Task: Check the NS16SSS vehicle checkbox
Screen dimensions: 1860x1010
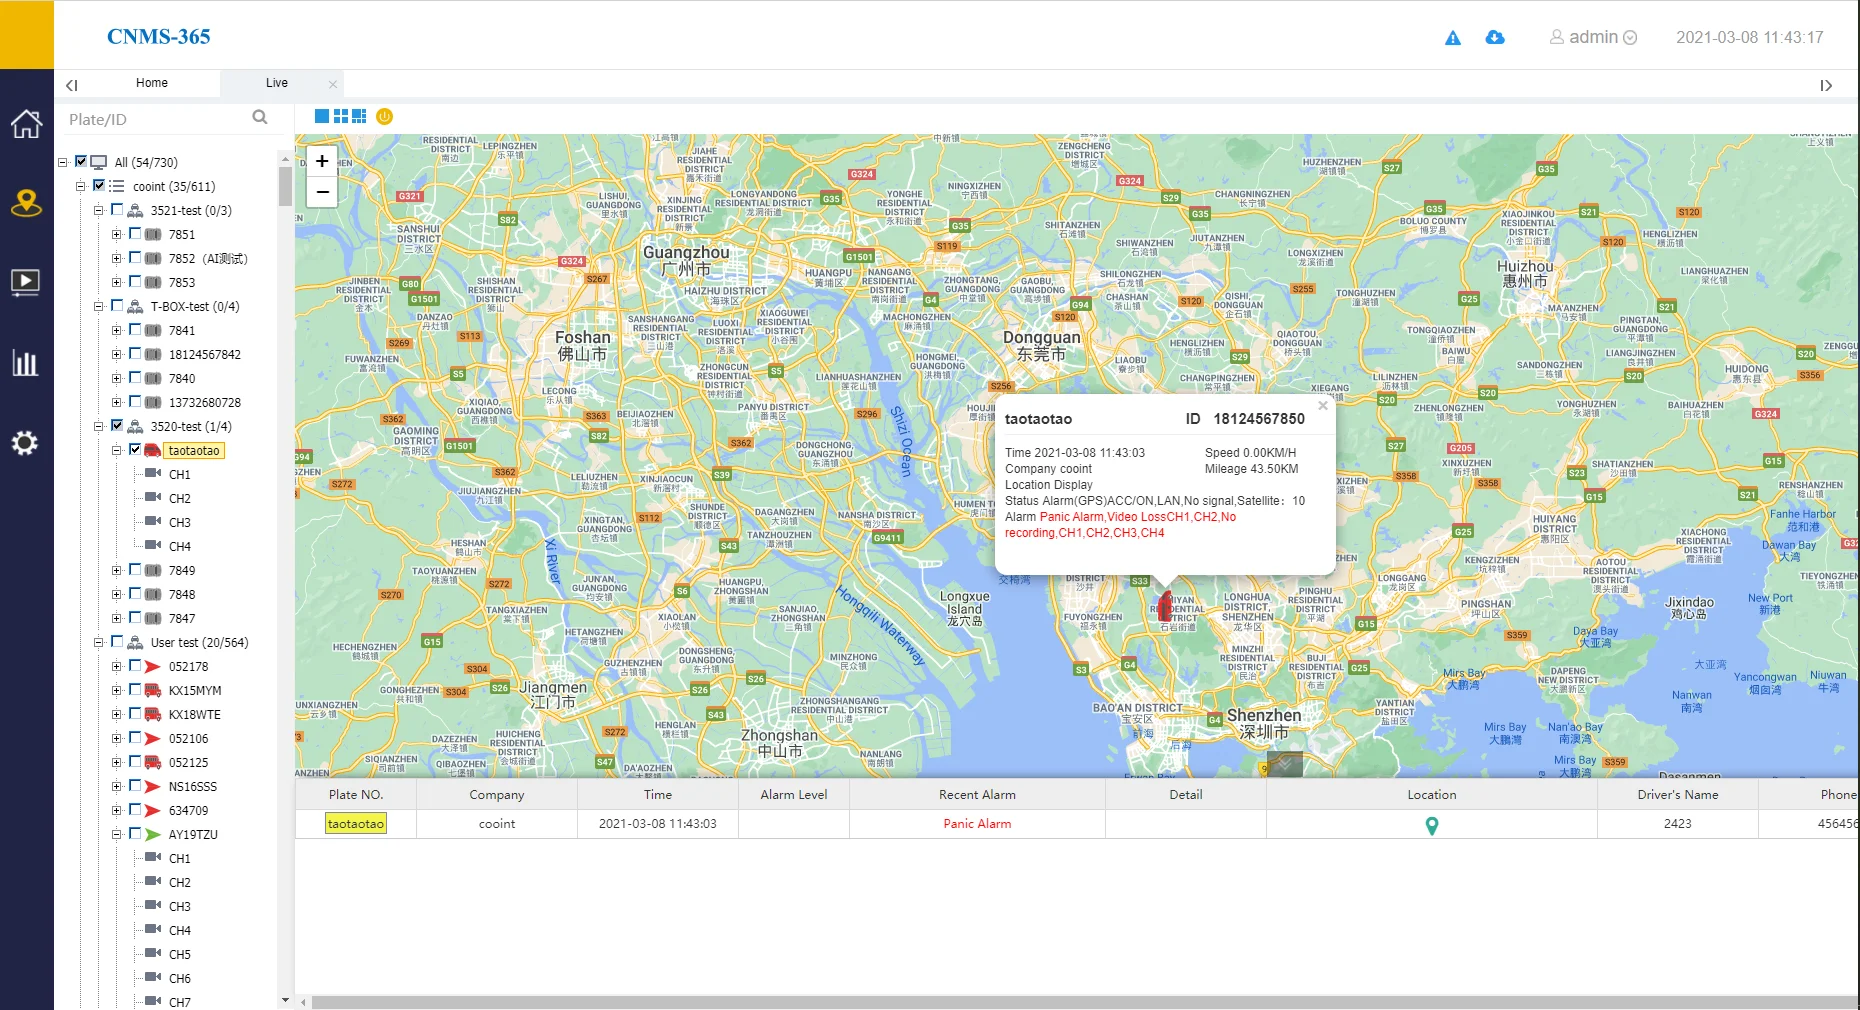Action: pos(135,785)
